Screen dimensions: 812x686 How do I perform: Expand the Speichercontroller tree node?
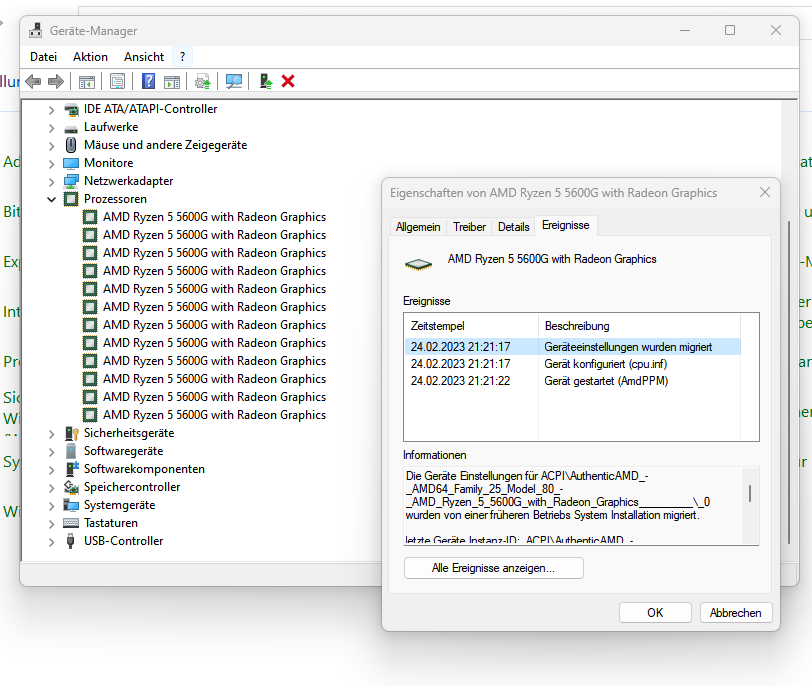(51, 488)
